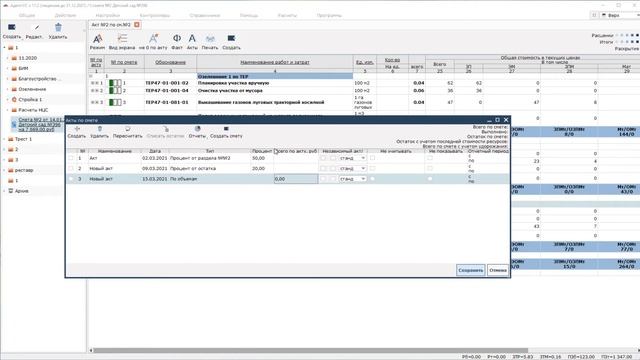This screenshot has width=640, height=360.
Task: Click the horizontal scrollbar at the bottom
Action: click(x=310, y=350)
